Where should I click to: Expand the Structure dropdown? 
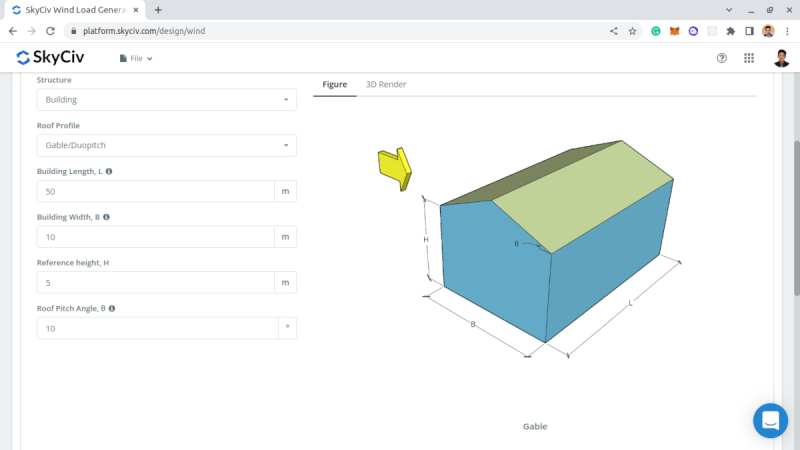167,99
